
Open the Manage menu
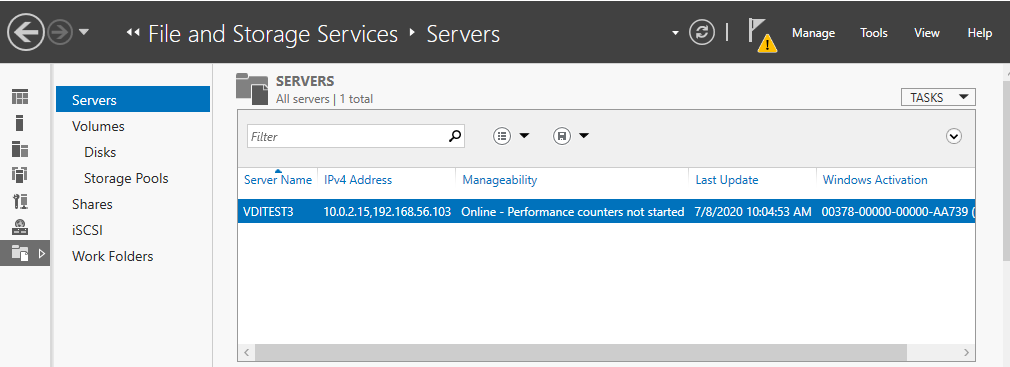813,33
